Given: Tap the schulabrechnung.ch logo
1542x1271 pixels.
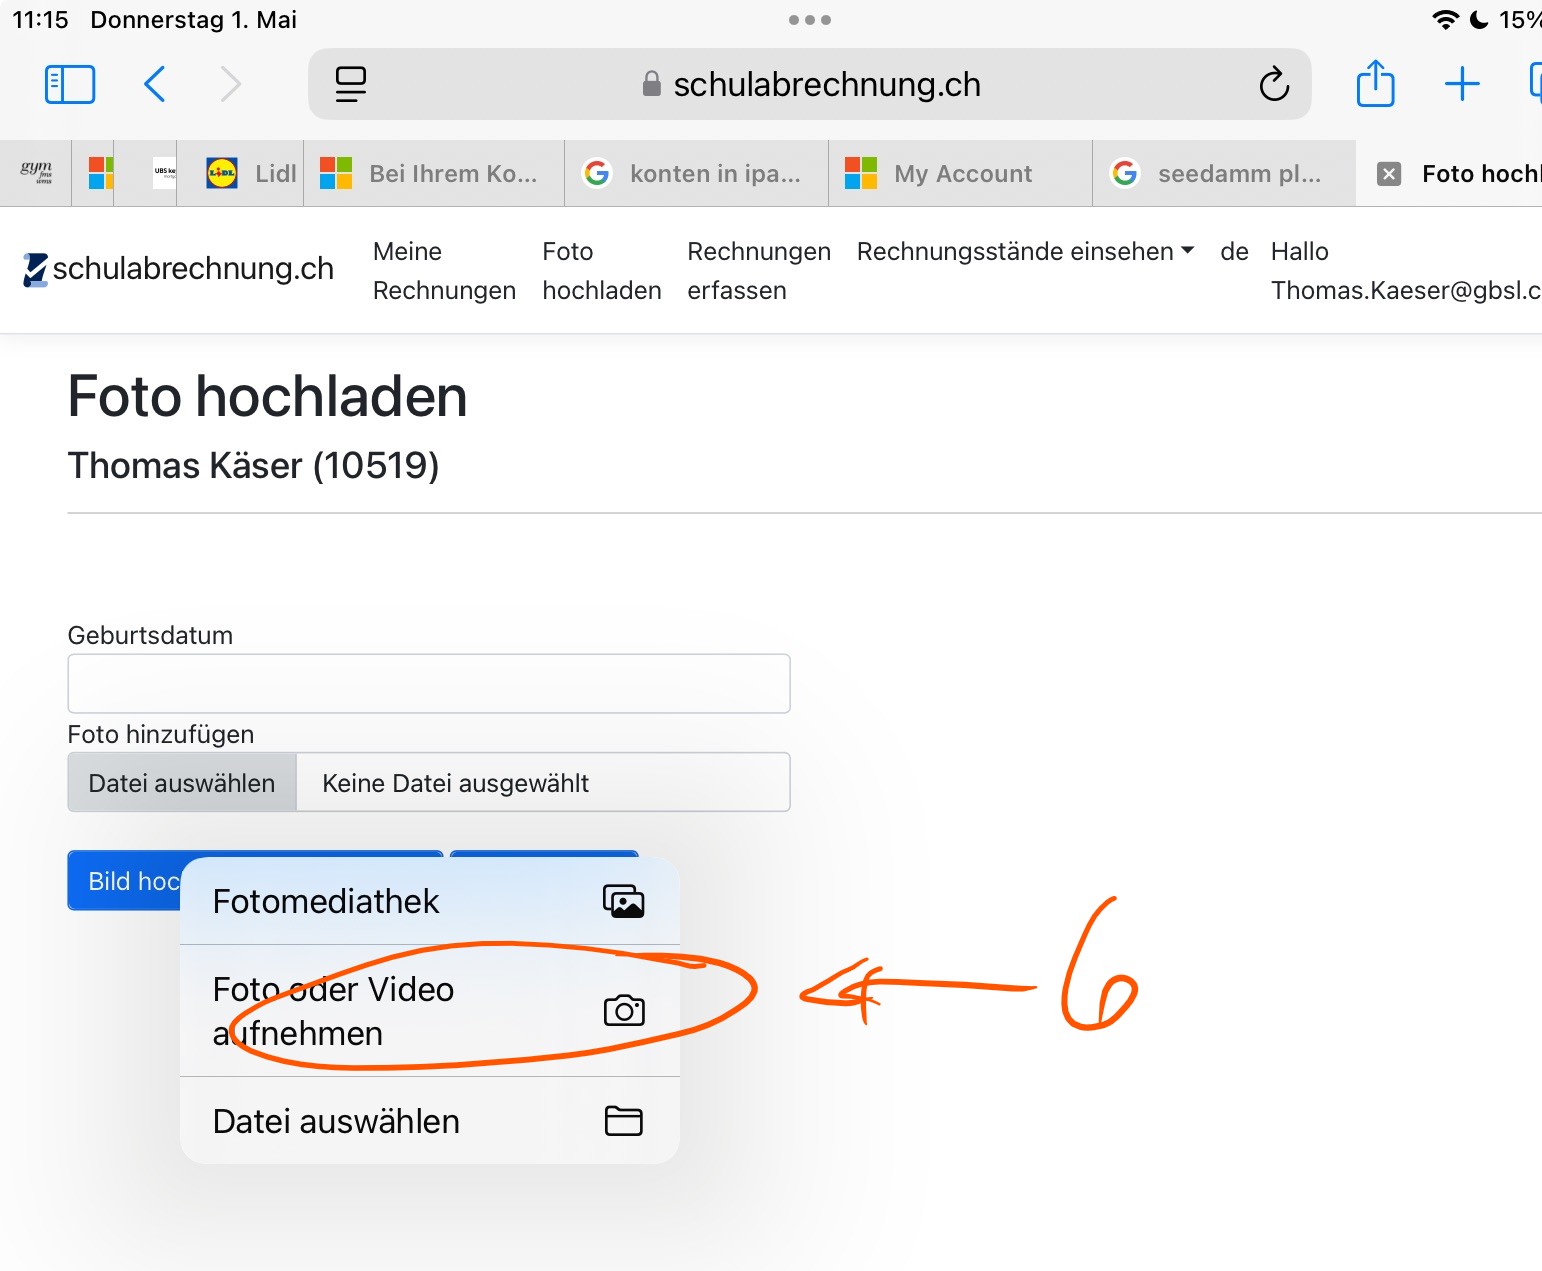Looking at the screenshot, I should point(178,269).
